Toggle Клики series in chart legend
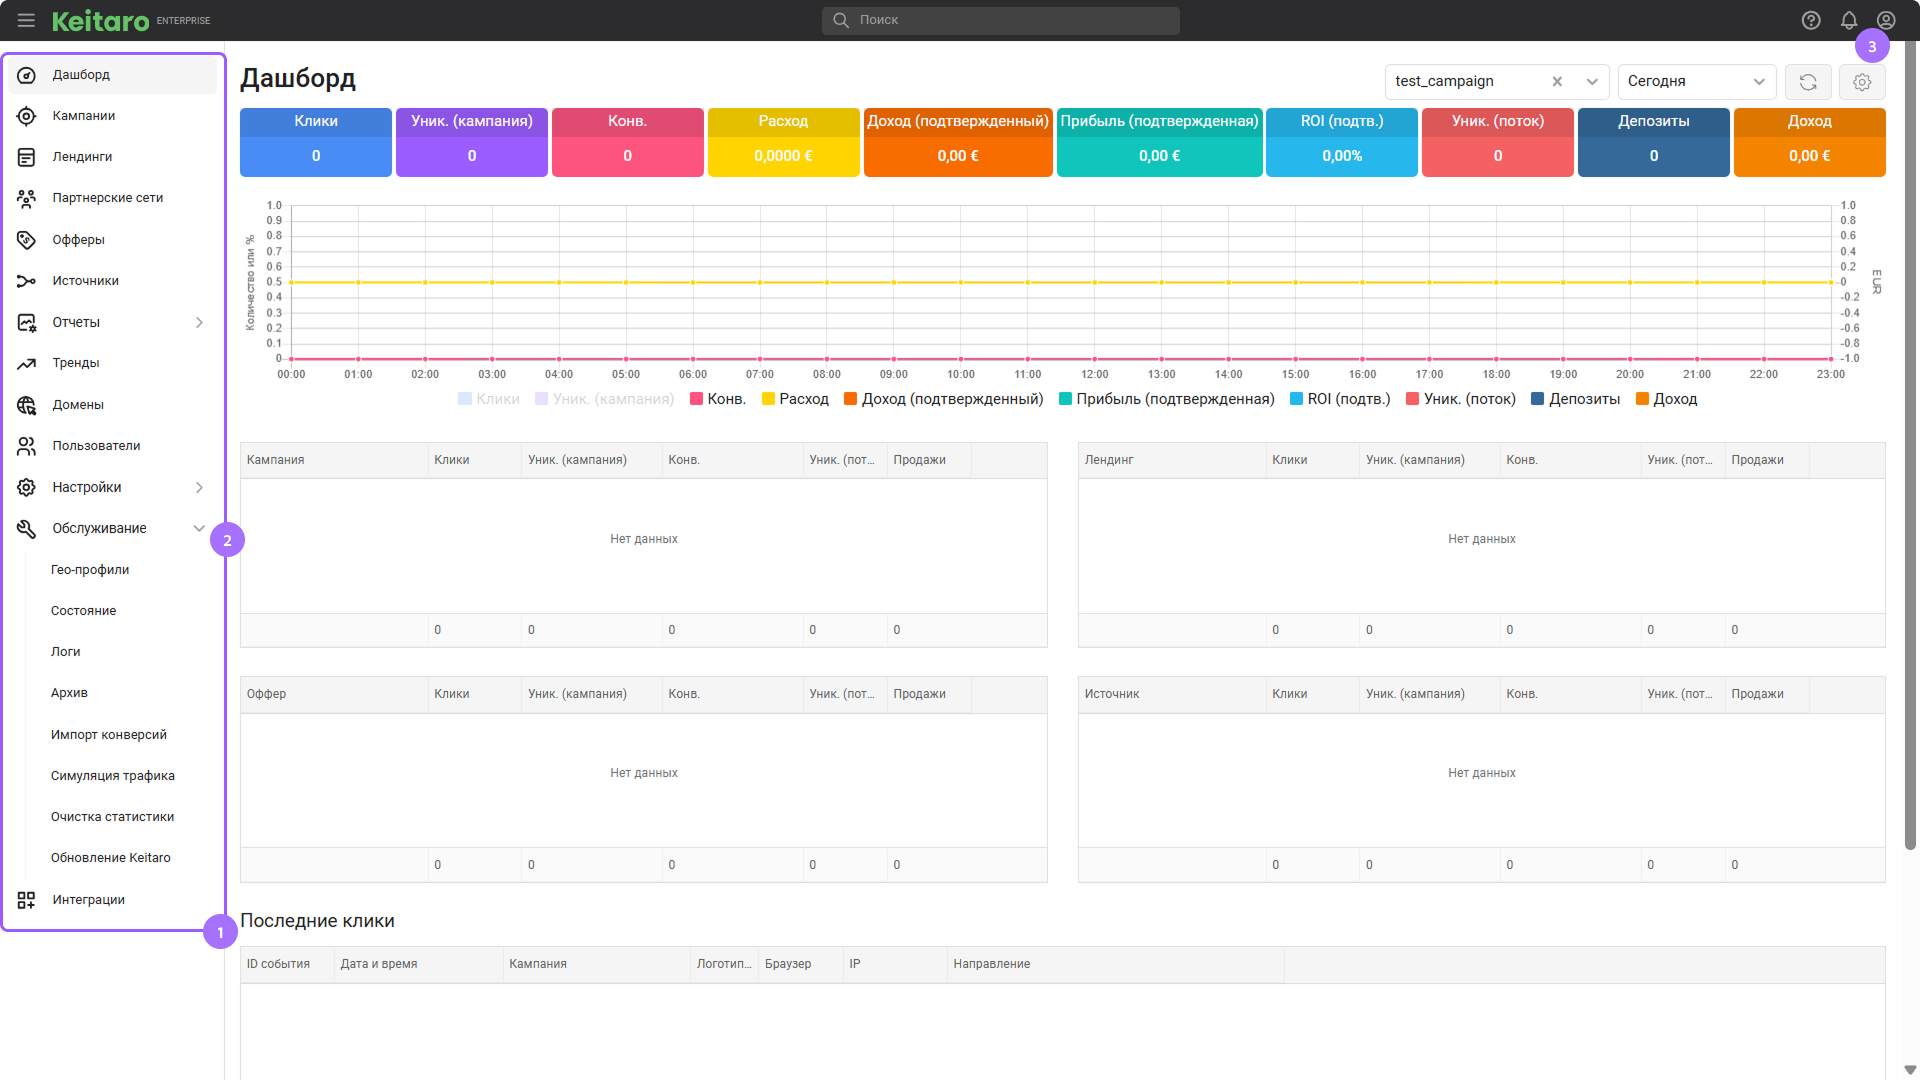 (x=489, y=399)
